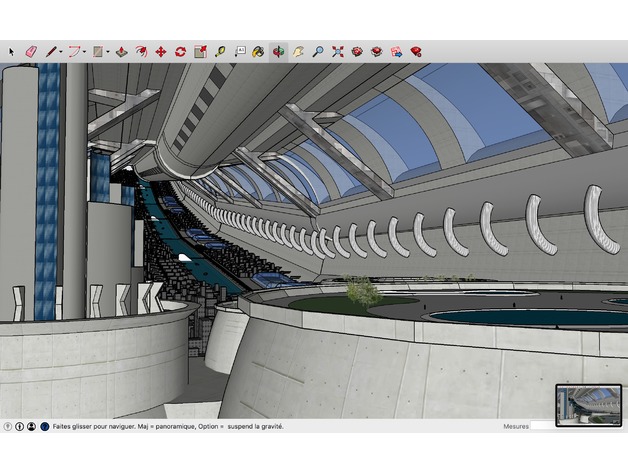Screen dimensions: 628x472
Task: Click the scene thumbnail preview
Action: click(589, 405)
